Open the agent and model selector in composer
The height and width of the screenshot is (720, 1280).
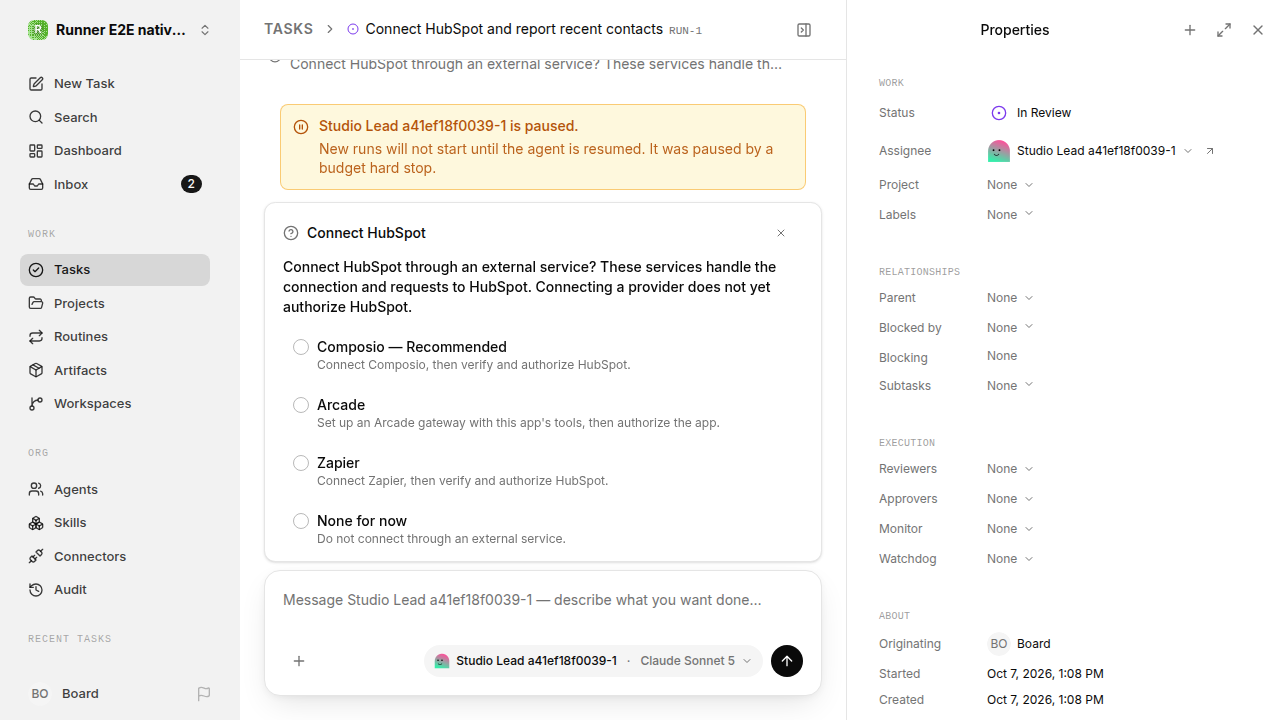click(593, 661)
